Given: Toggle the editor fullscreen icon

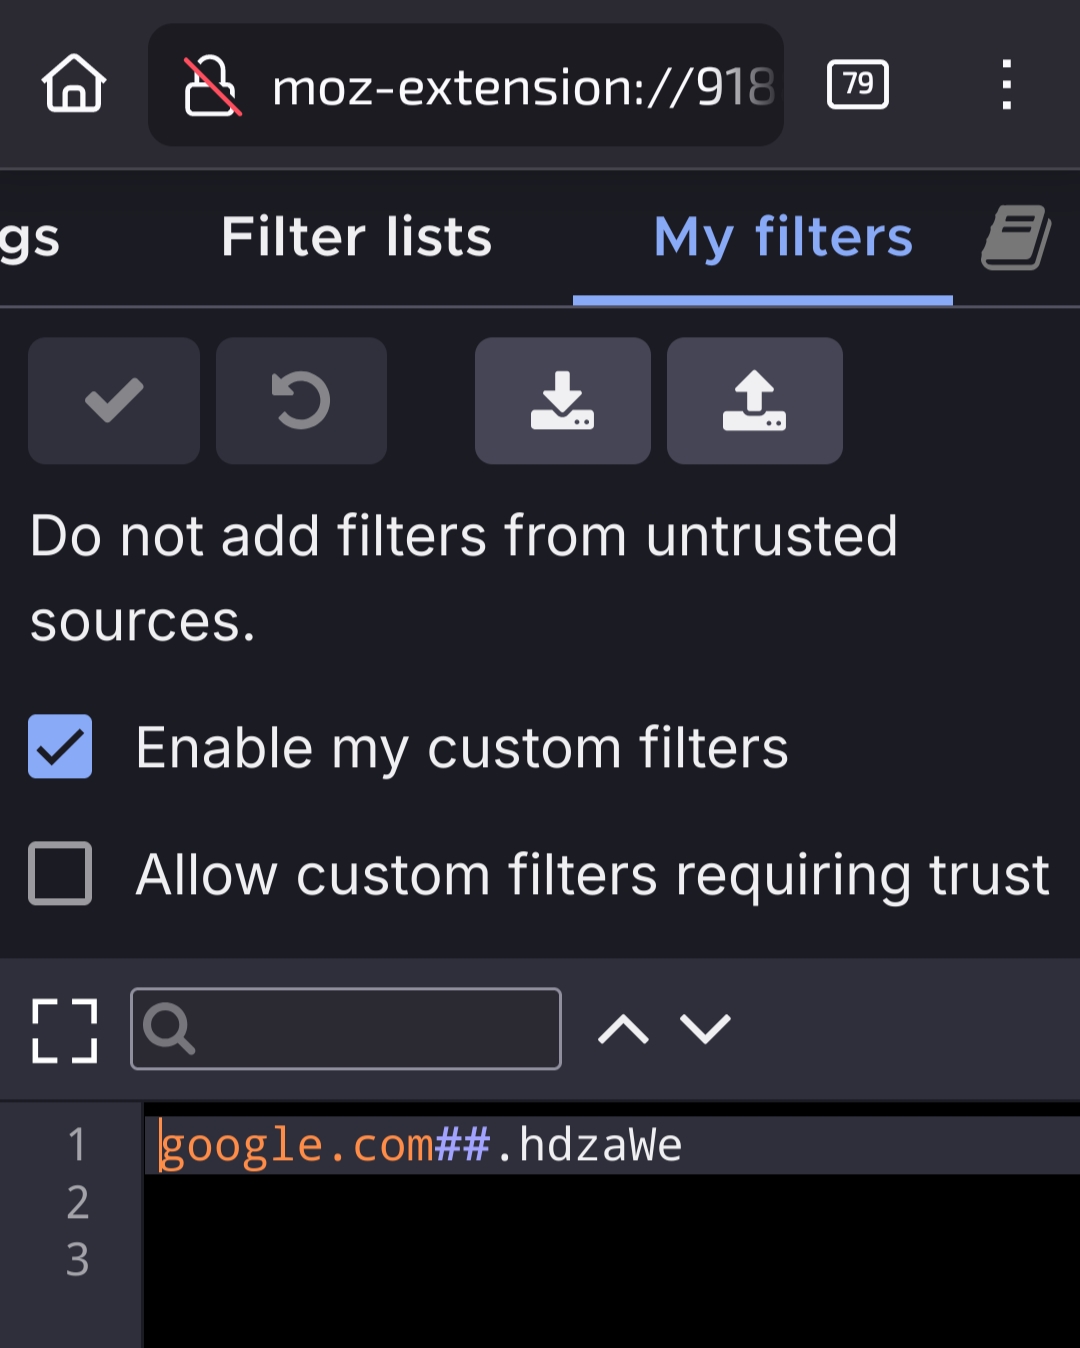Looking at the screenshot, I should pyautogui.click(x=65, y=1030).
